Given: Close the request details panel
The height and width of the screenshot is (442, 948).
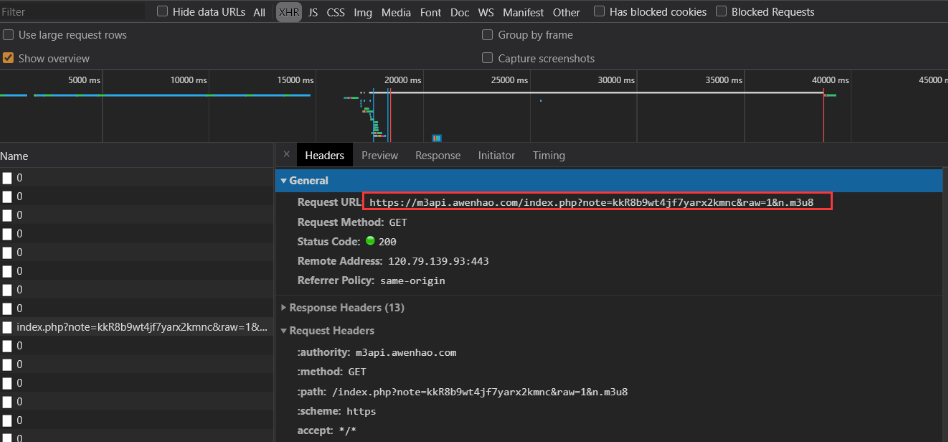Looking at the screenshot, I should [x=286, y=155].
